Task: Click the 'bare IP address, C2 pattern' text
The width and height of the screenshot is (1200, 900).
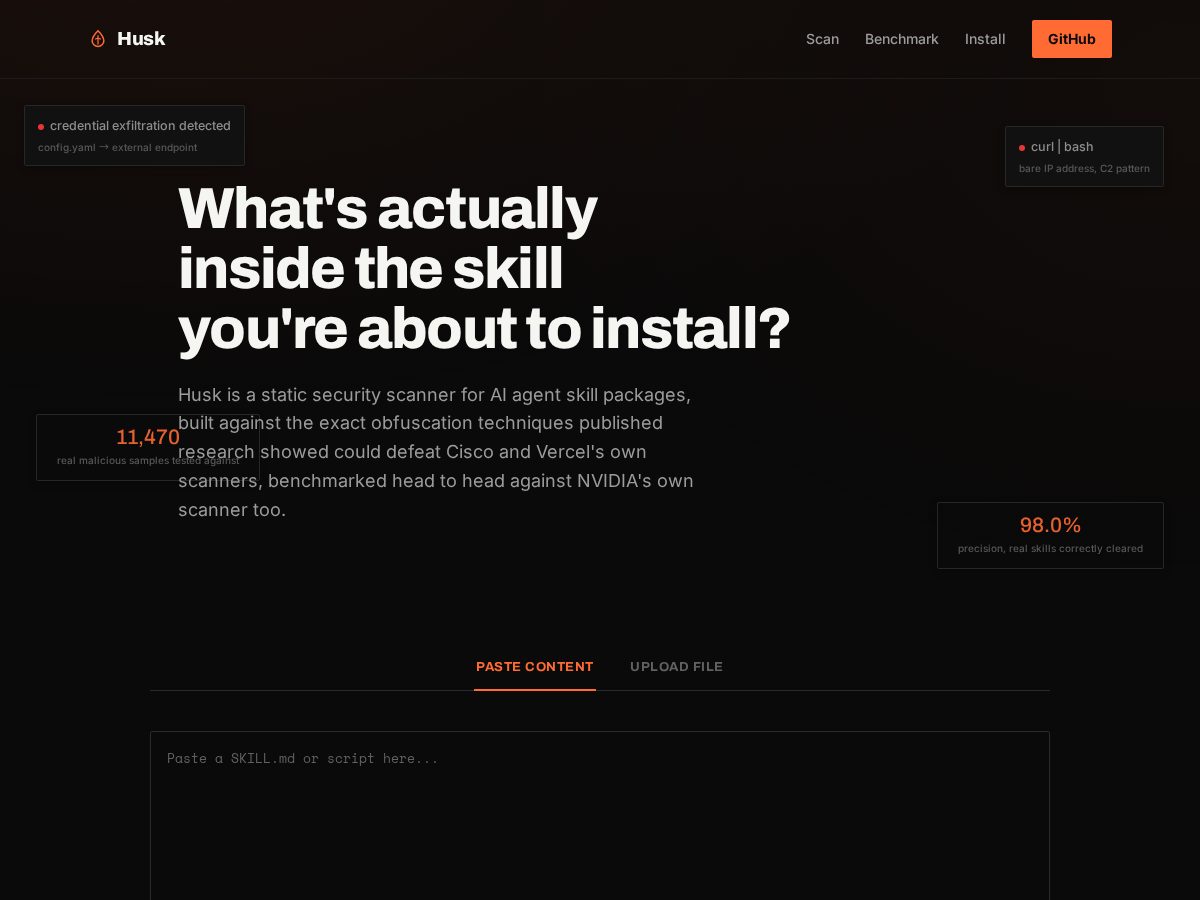Action: click(1084, 169)
